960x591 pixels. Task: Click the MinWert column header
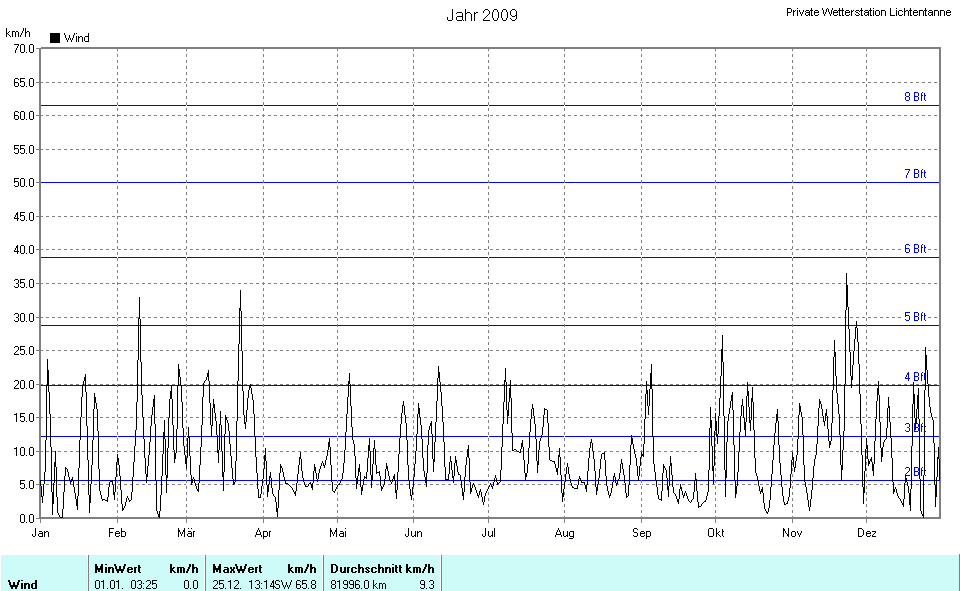[x=118, y=568]
